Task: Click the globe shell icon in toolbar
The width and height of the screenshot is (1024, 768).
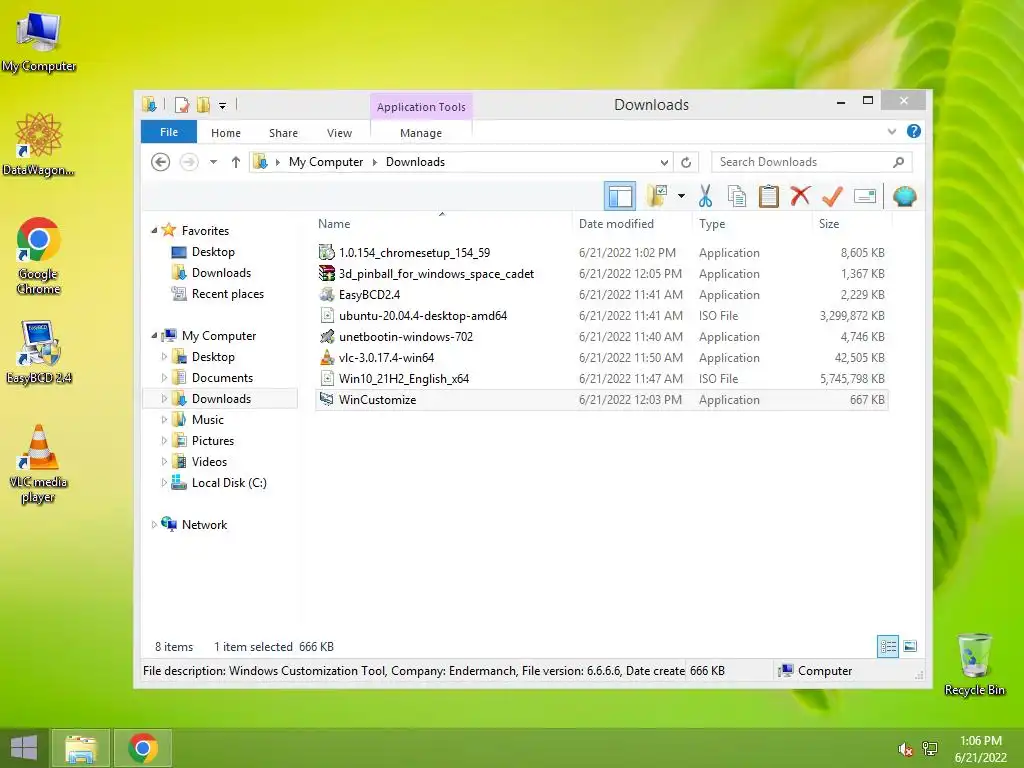Action: 904,196
